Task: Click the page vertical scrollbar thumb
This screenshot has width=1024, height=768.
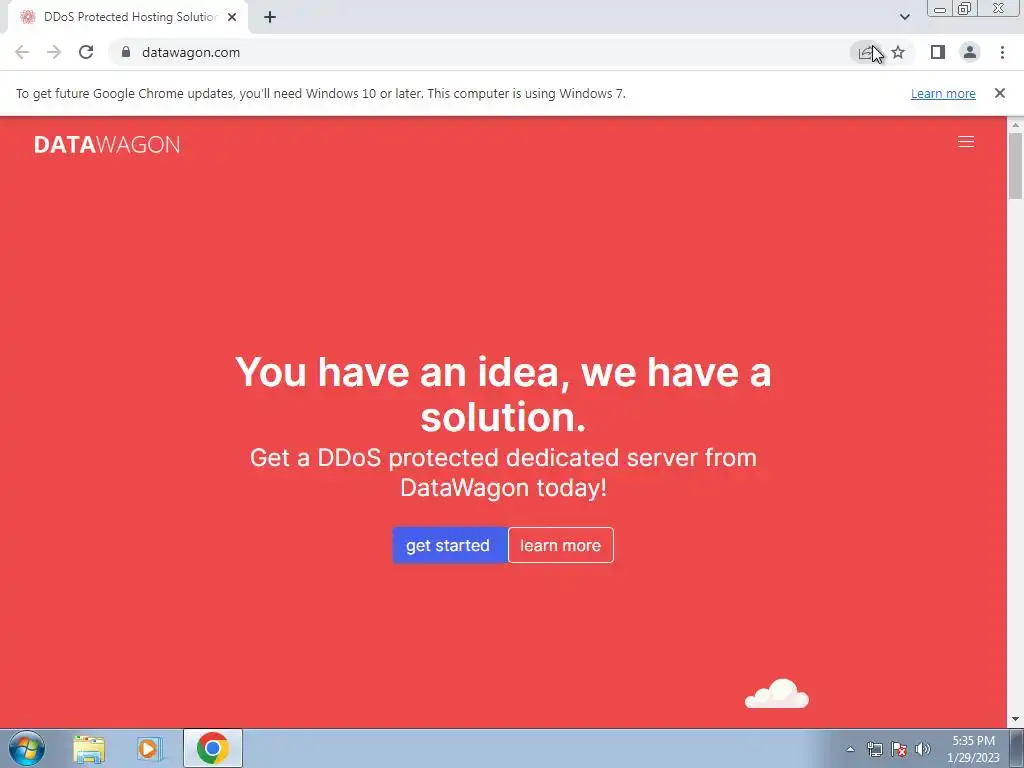Action: pos(1016,165)
